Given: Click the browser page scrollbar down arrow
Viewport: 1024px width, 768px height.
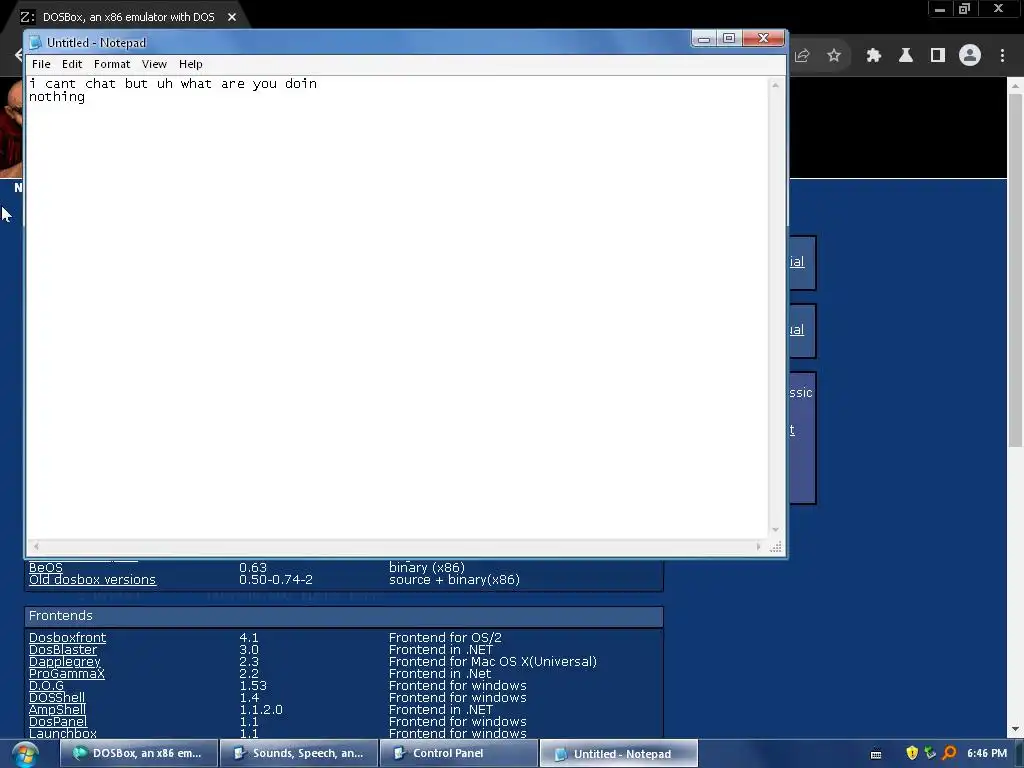Looking at the screenshot, I should (1015, 729).
